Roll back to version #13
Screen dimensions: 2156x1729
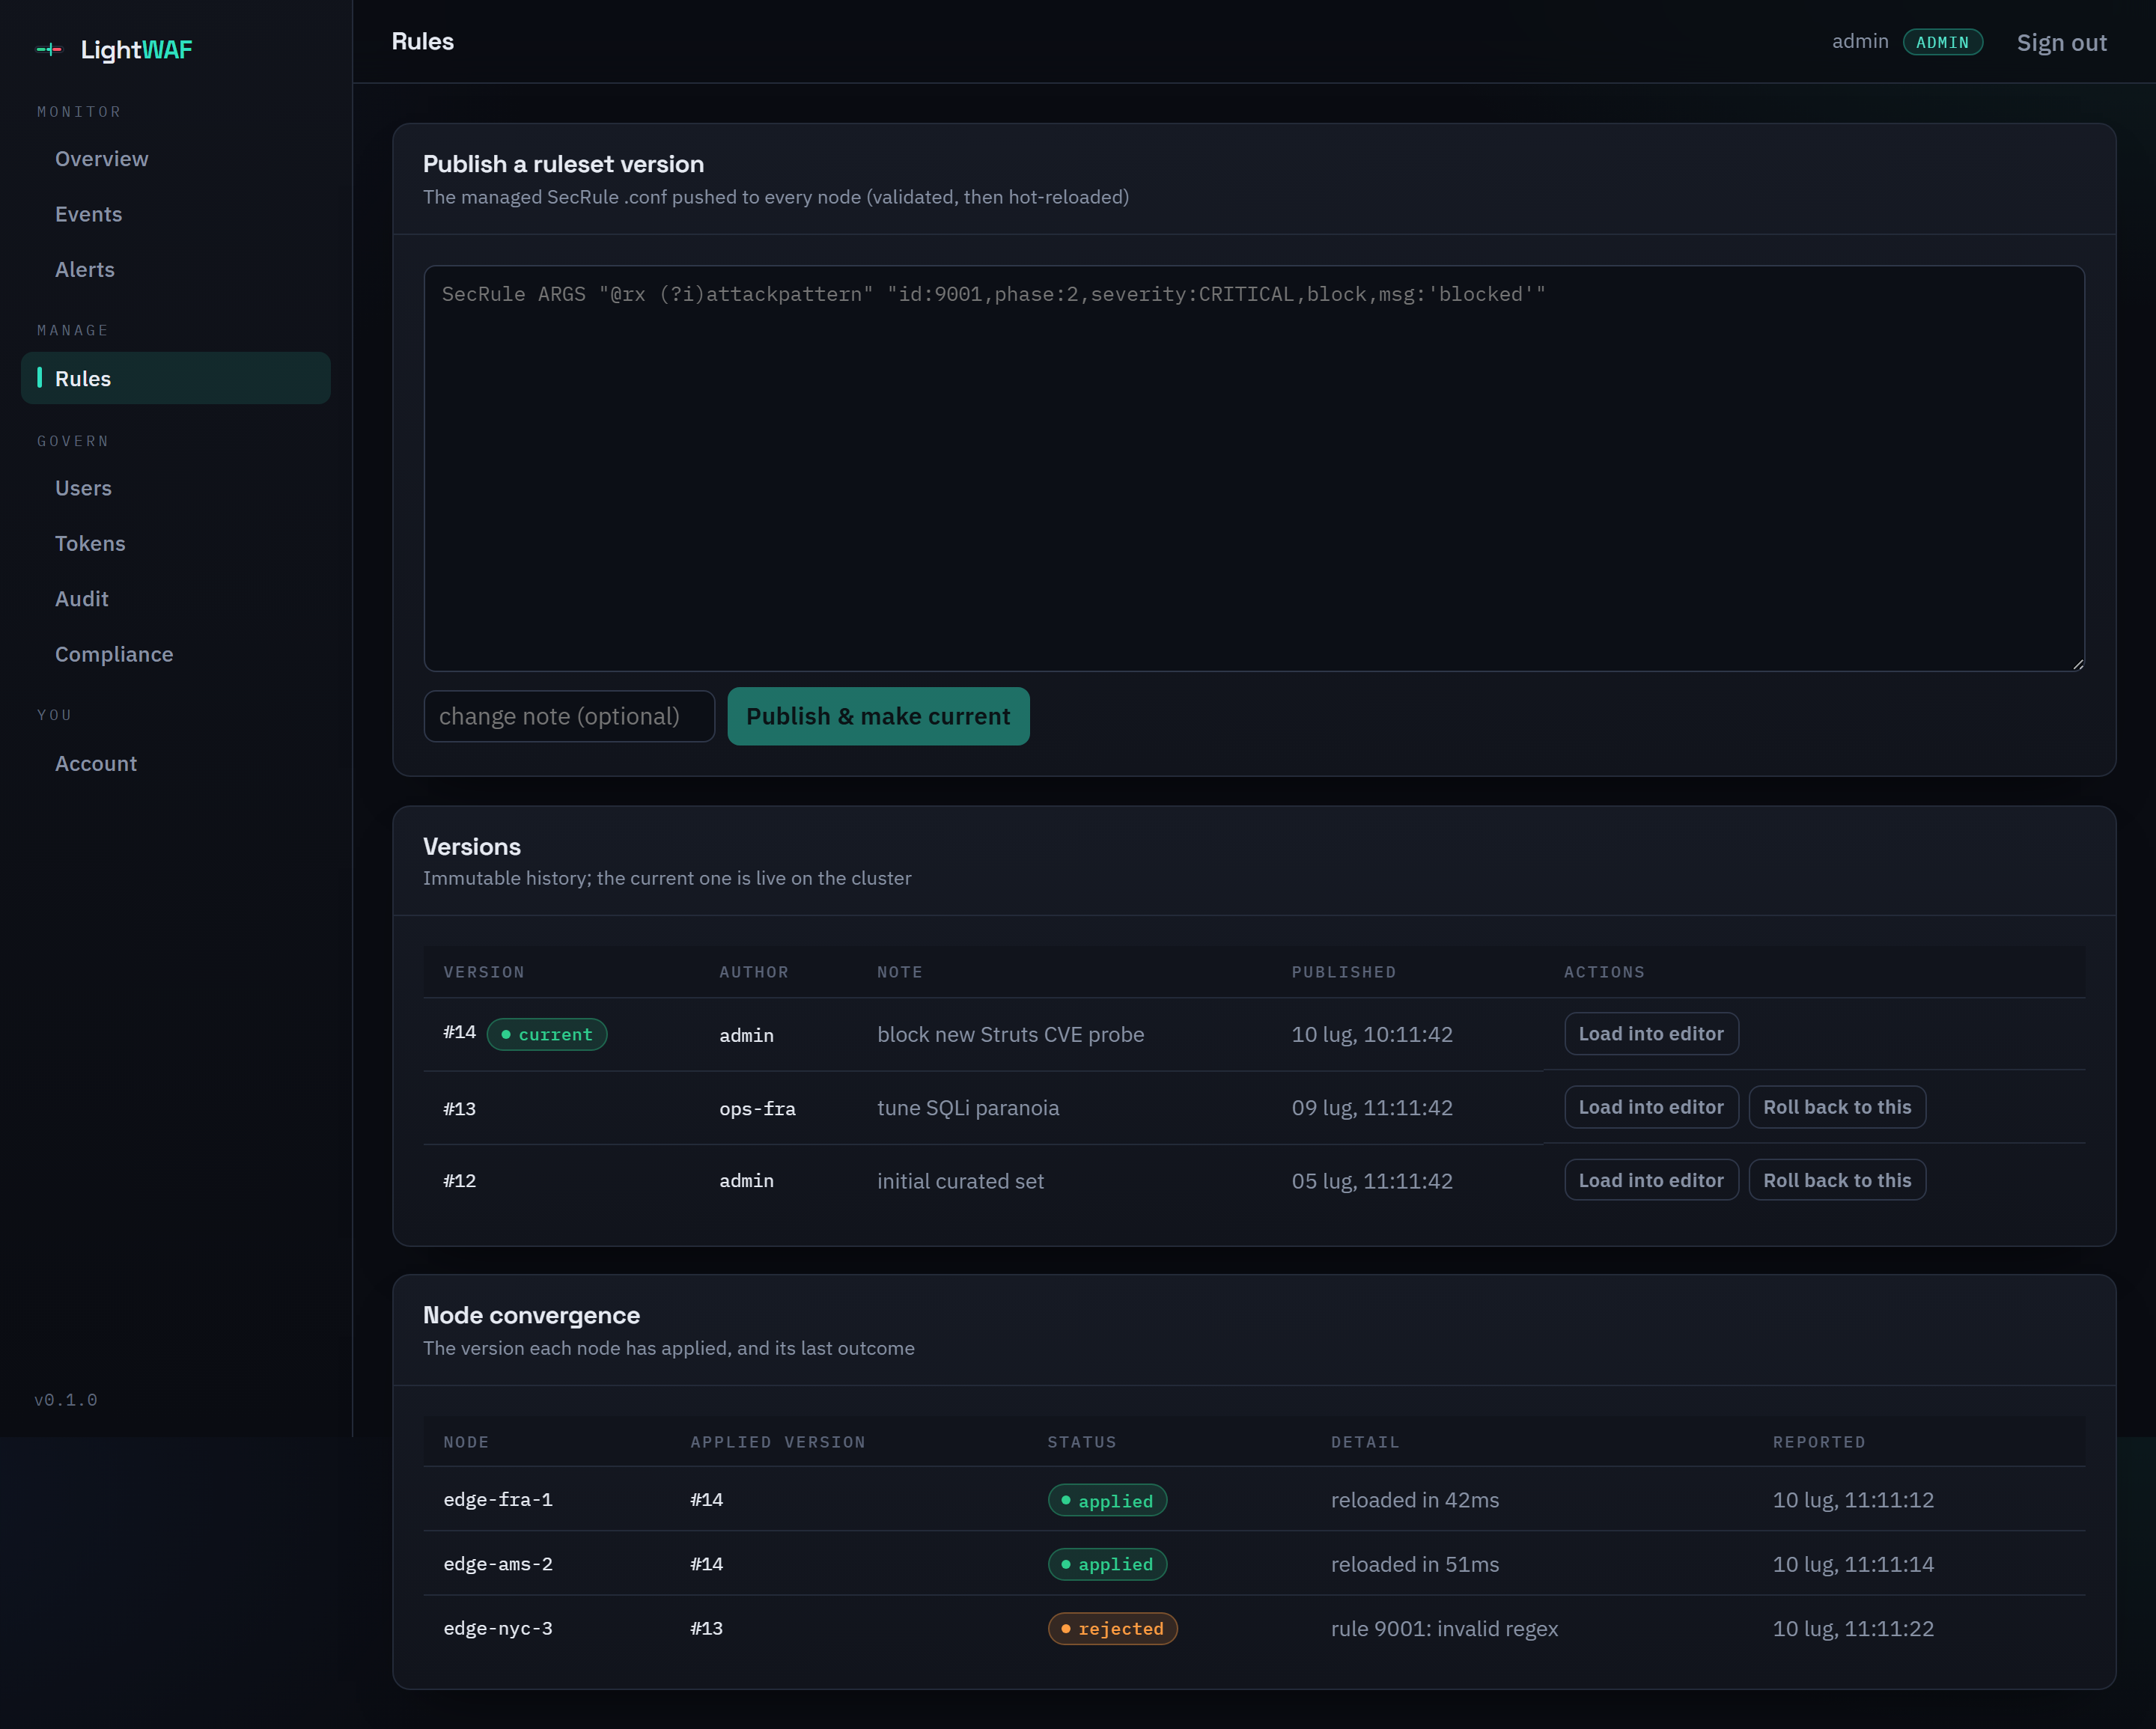pyautogui.click(x=1837, y=1107)
